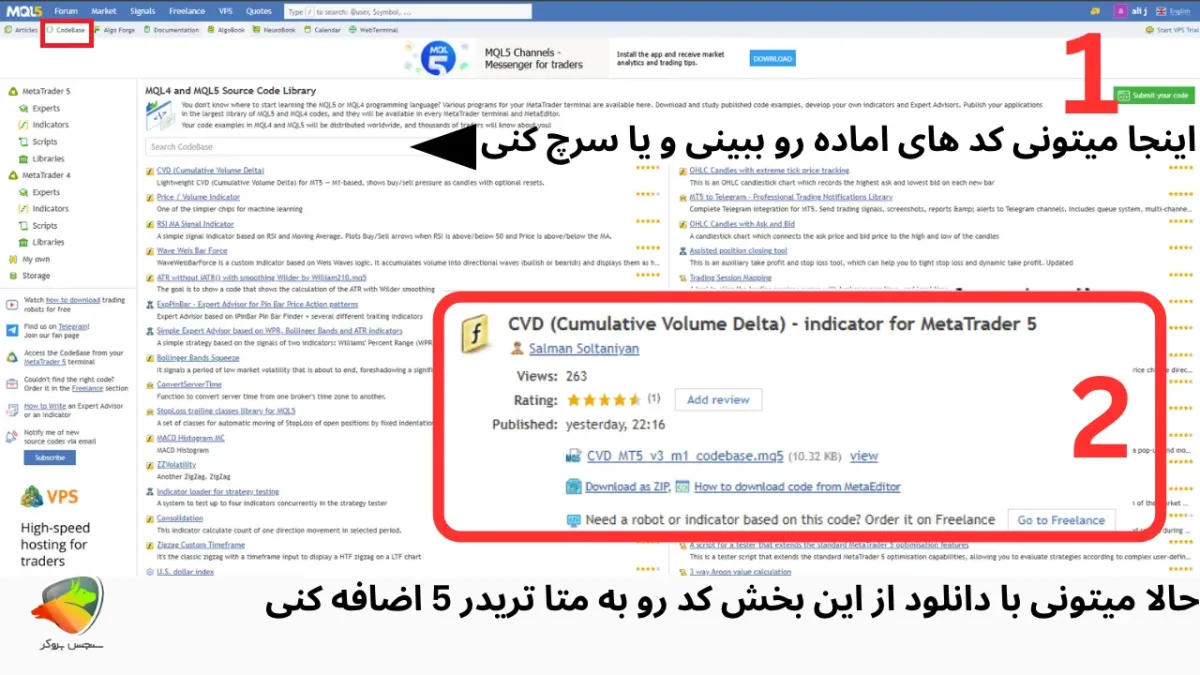Go to the Articles section
This screenshot has height=675, width=1200.
click(21, 30)
